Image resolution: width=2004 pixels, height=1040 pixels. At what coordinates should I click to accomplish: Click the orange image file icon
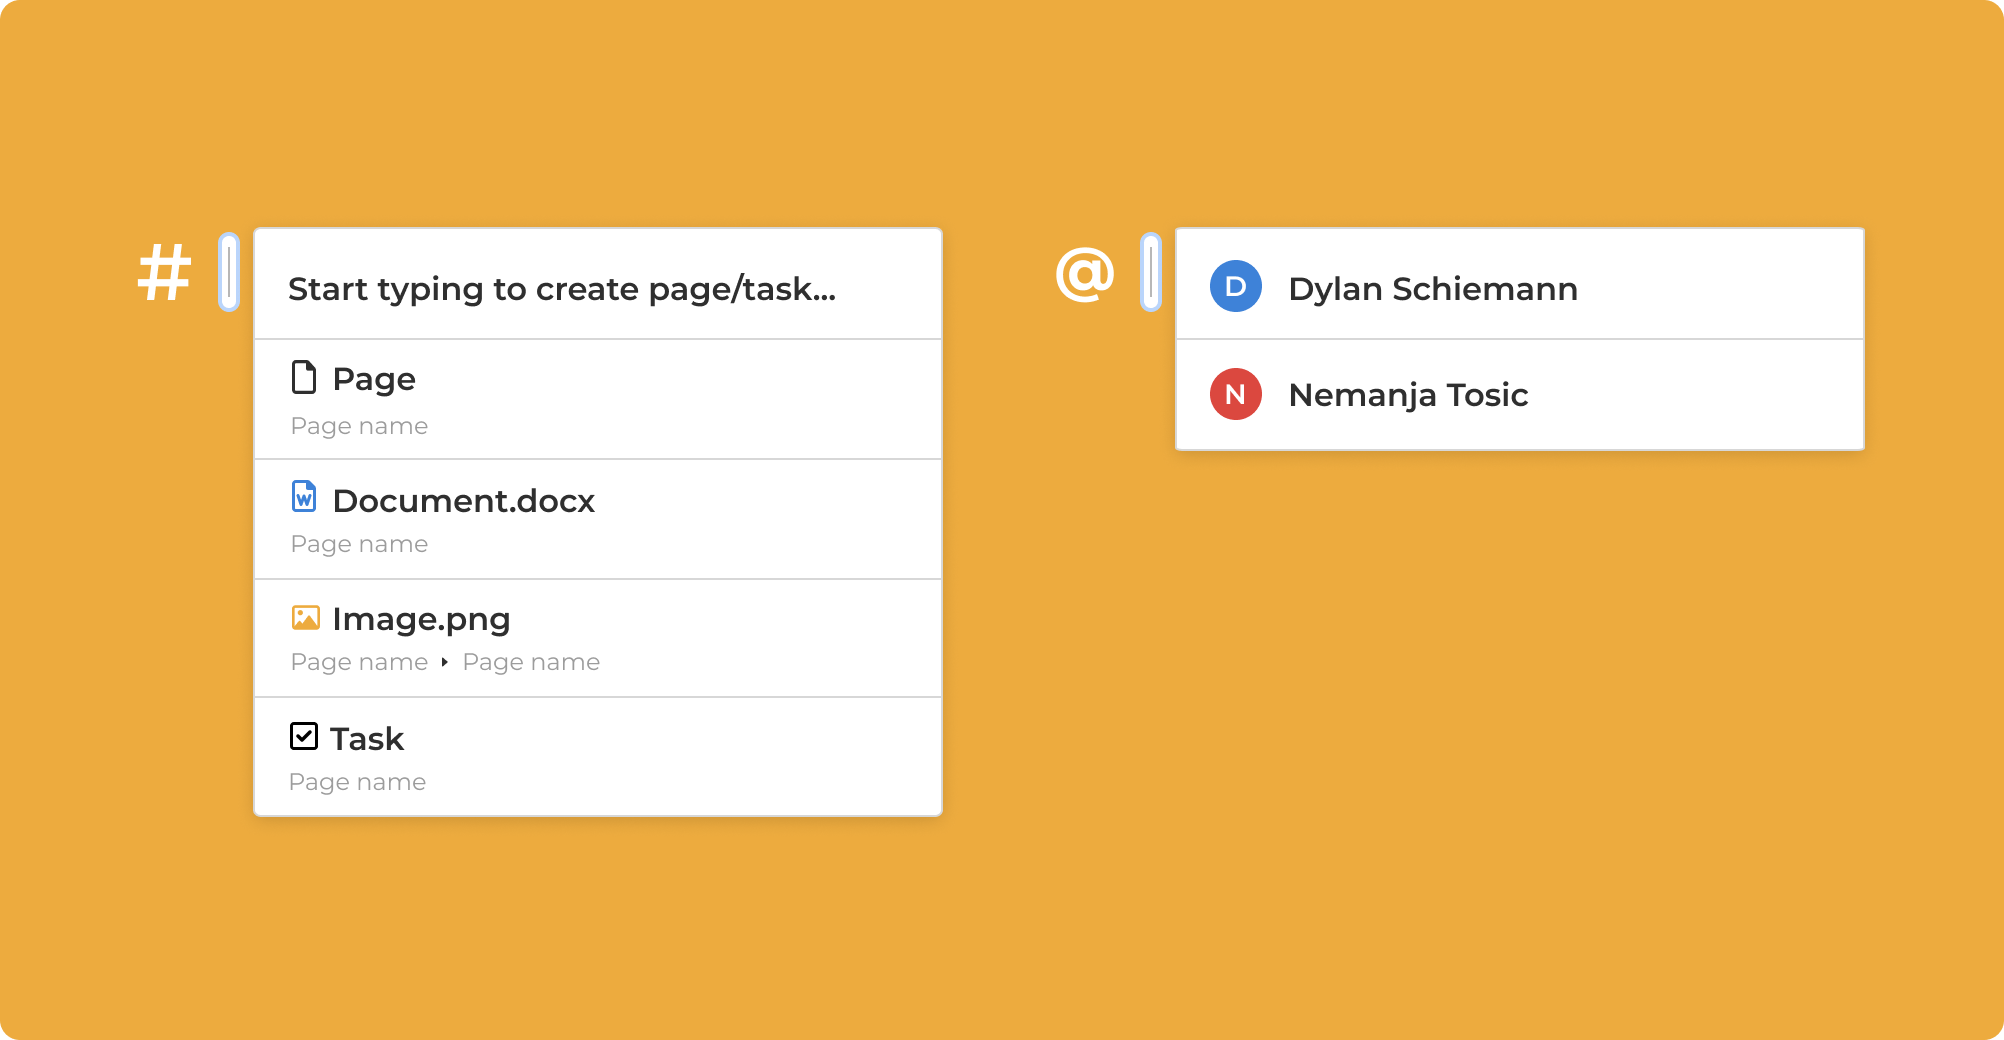(305, 618)
